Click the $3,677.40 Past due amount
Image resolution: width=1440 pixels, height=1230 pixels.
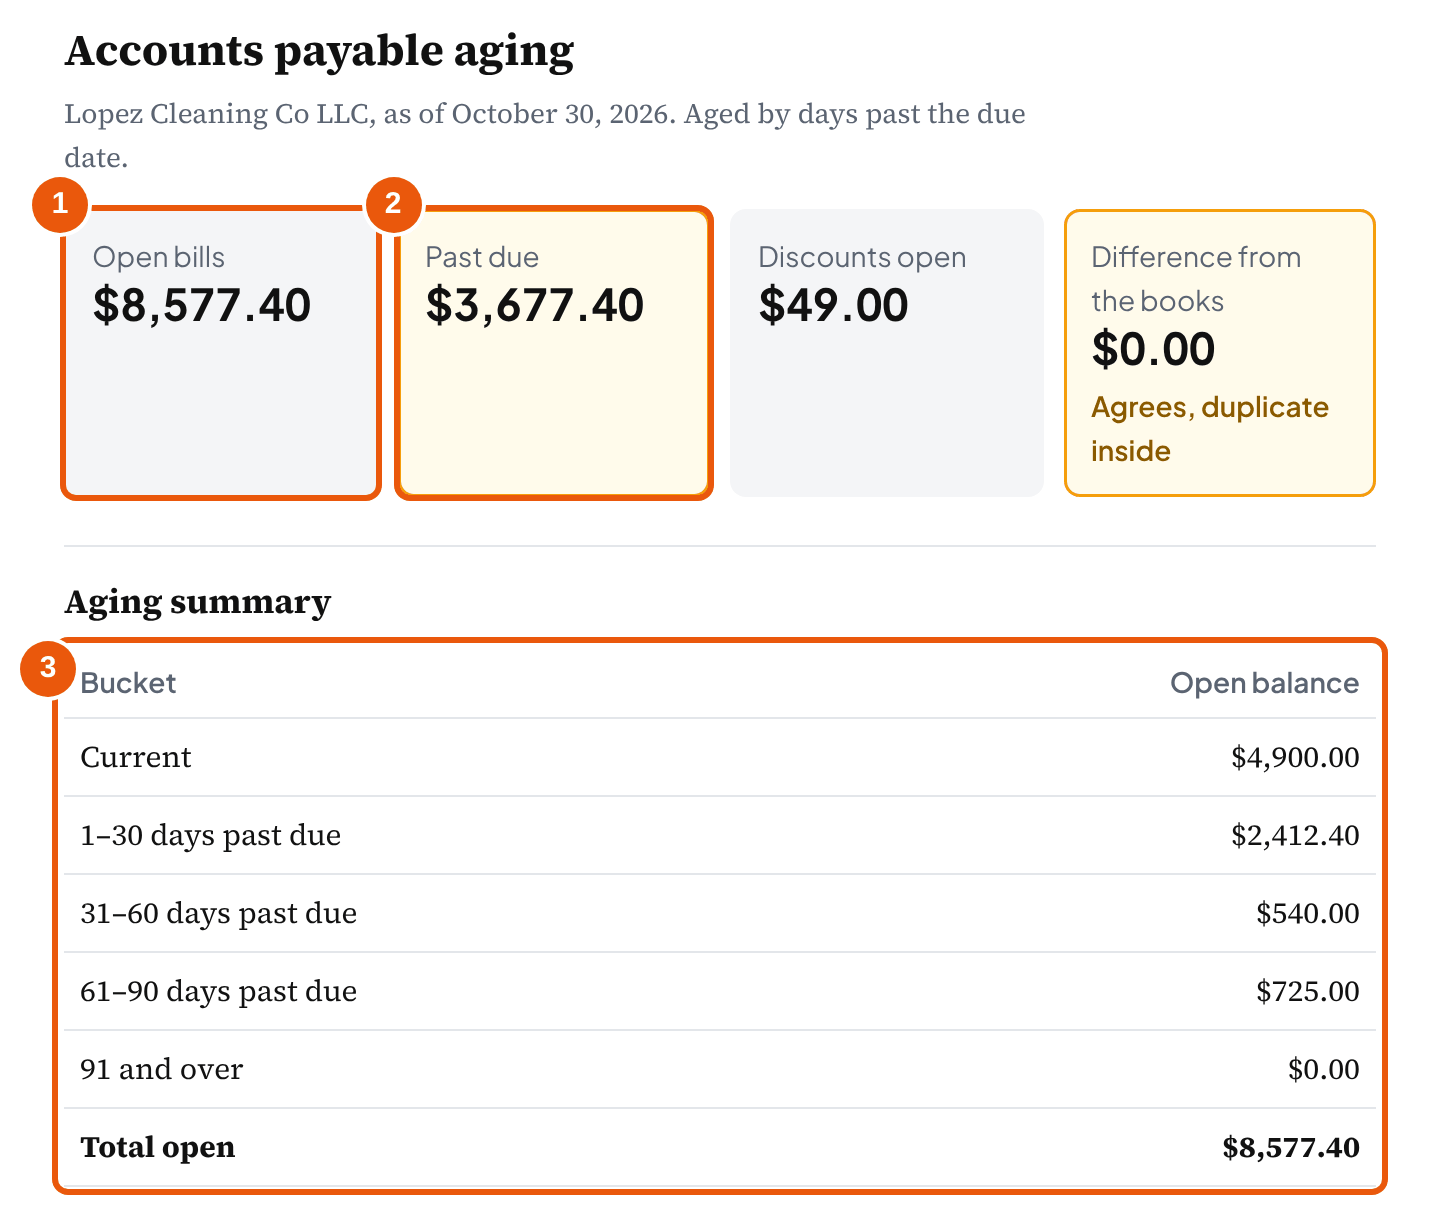coord(535,305)
